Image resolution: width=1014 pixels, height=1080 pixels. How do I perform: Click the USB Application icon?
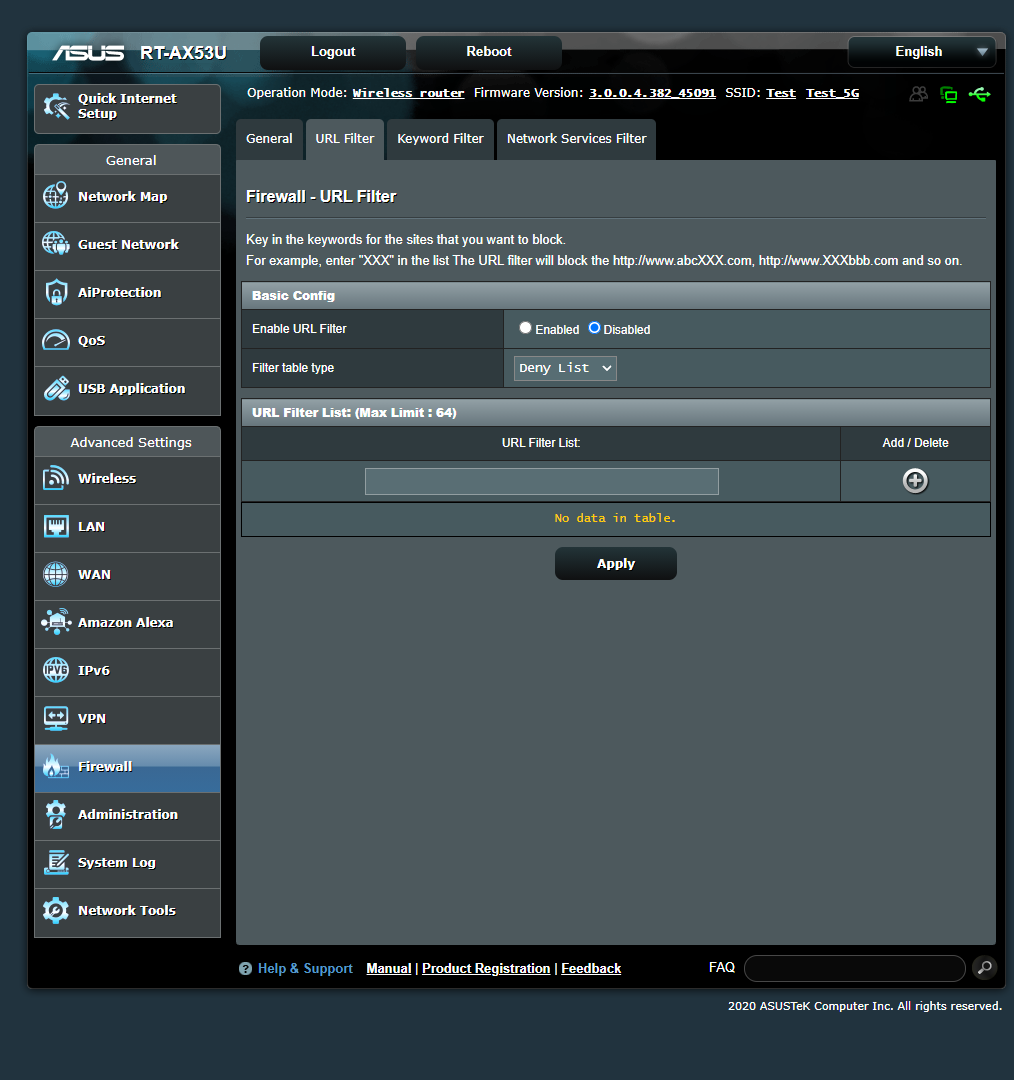point(56,388)
